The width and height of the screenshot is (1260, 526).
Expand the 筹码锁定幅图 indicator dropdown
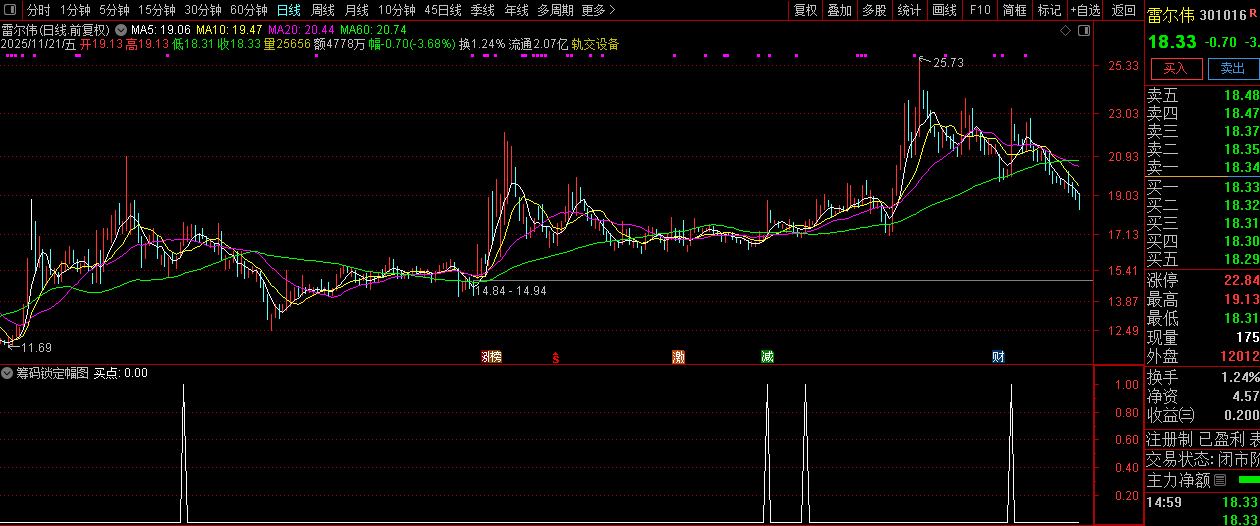(8, 373)
